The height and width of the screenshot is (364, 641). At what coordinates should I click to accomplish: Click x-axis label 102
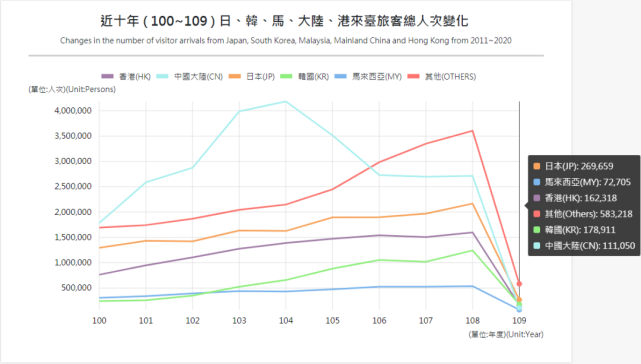pos(193,321)
